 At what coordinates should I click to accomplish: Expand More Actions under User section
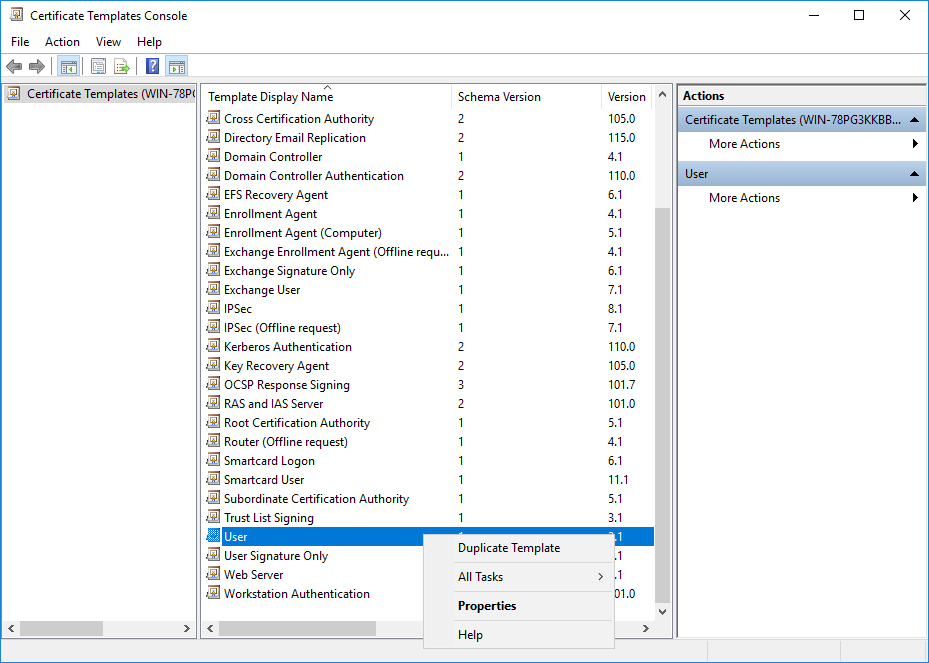coord(802,198)
